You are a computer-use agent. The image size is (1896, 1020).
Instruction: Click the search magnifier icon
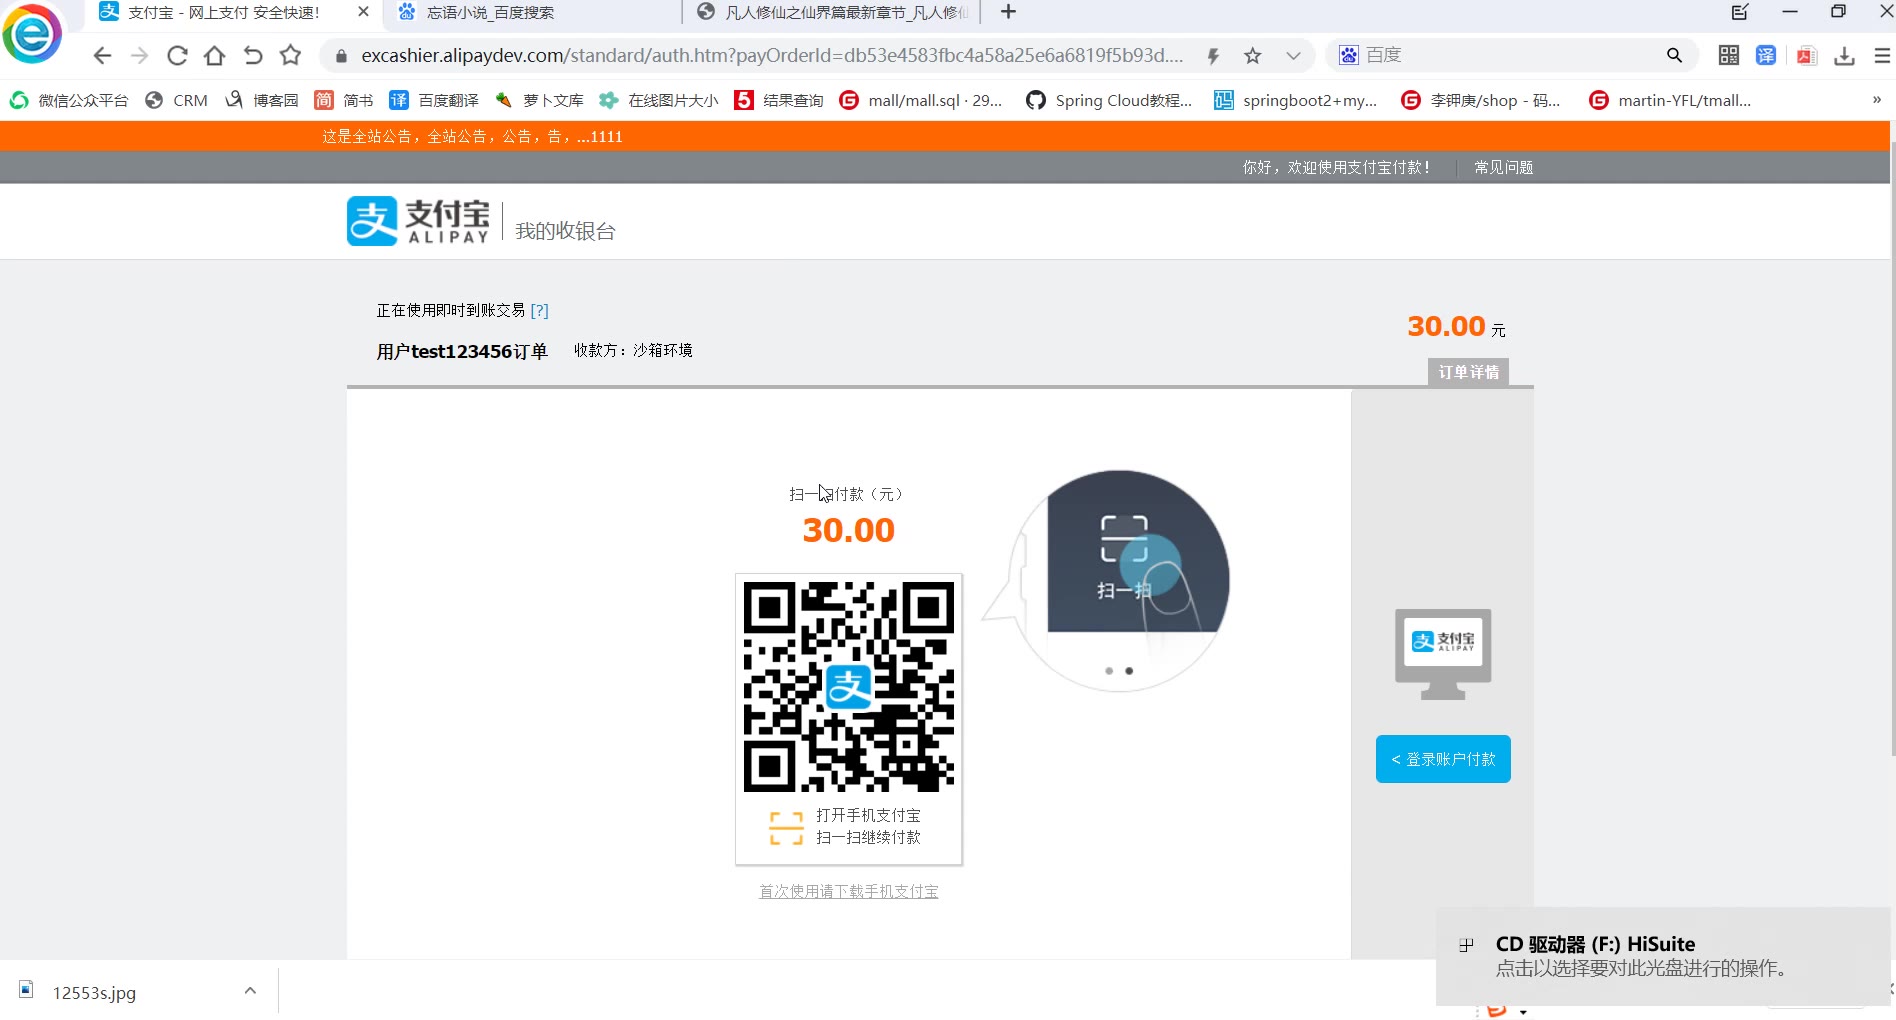[x=1674, y=55]
